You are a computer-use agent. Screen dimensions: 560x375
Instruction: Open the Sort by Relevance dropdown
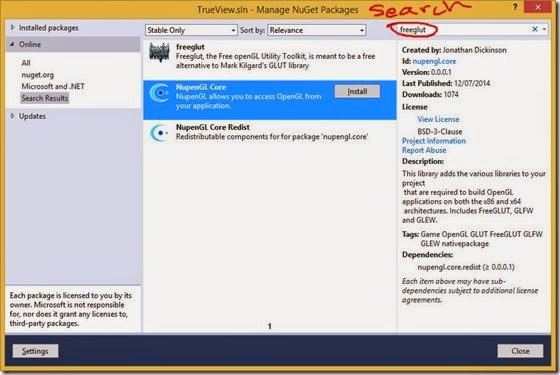click(x=317, y=30)
